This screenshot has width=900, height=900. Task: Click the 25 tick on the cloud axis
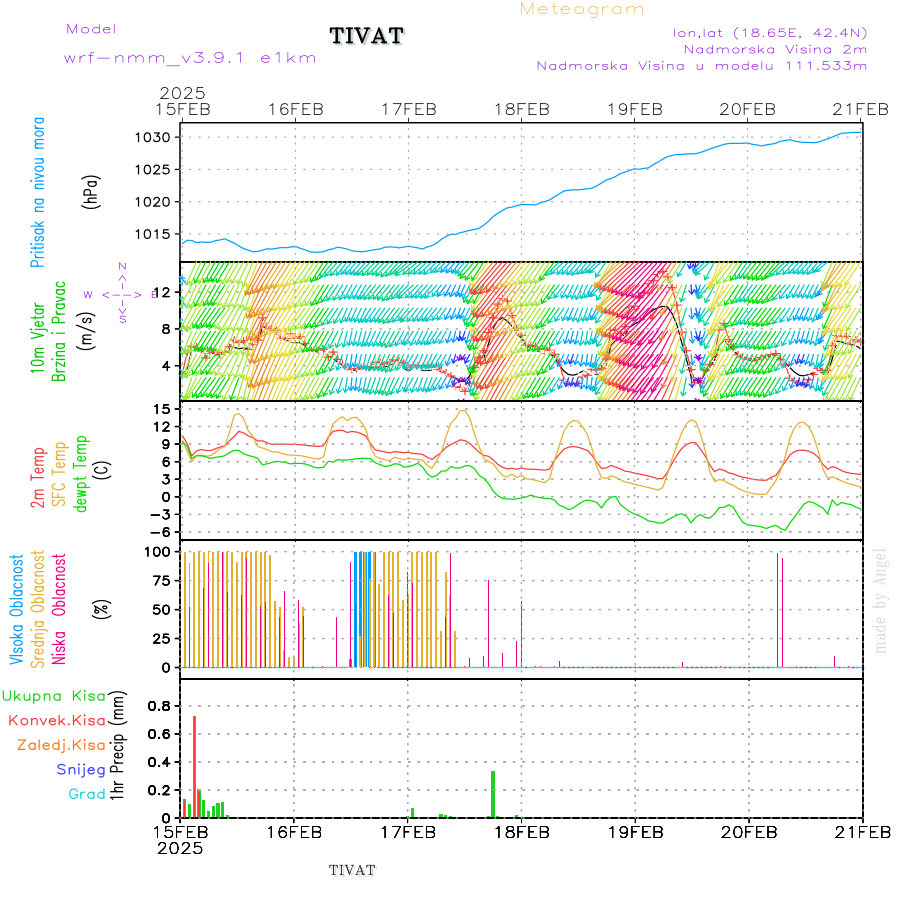pyautogui.click(x=162, y=638)
